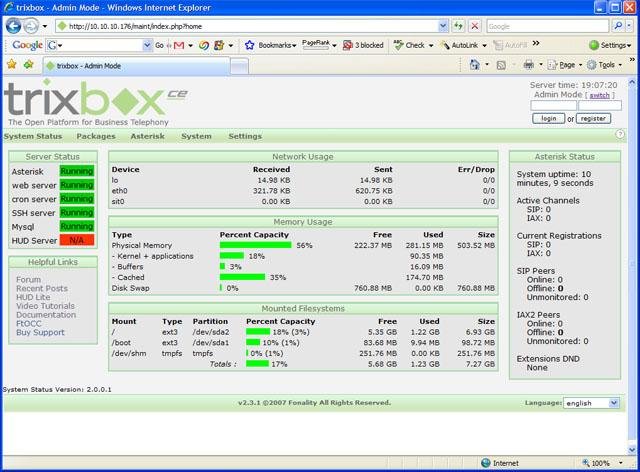Open the HUD Lite link
This screenshot has height=472, width=640.
(33, 297)
